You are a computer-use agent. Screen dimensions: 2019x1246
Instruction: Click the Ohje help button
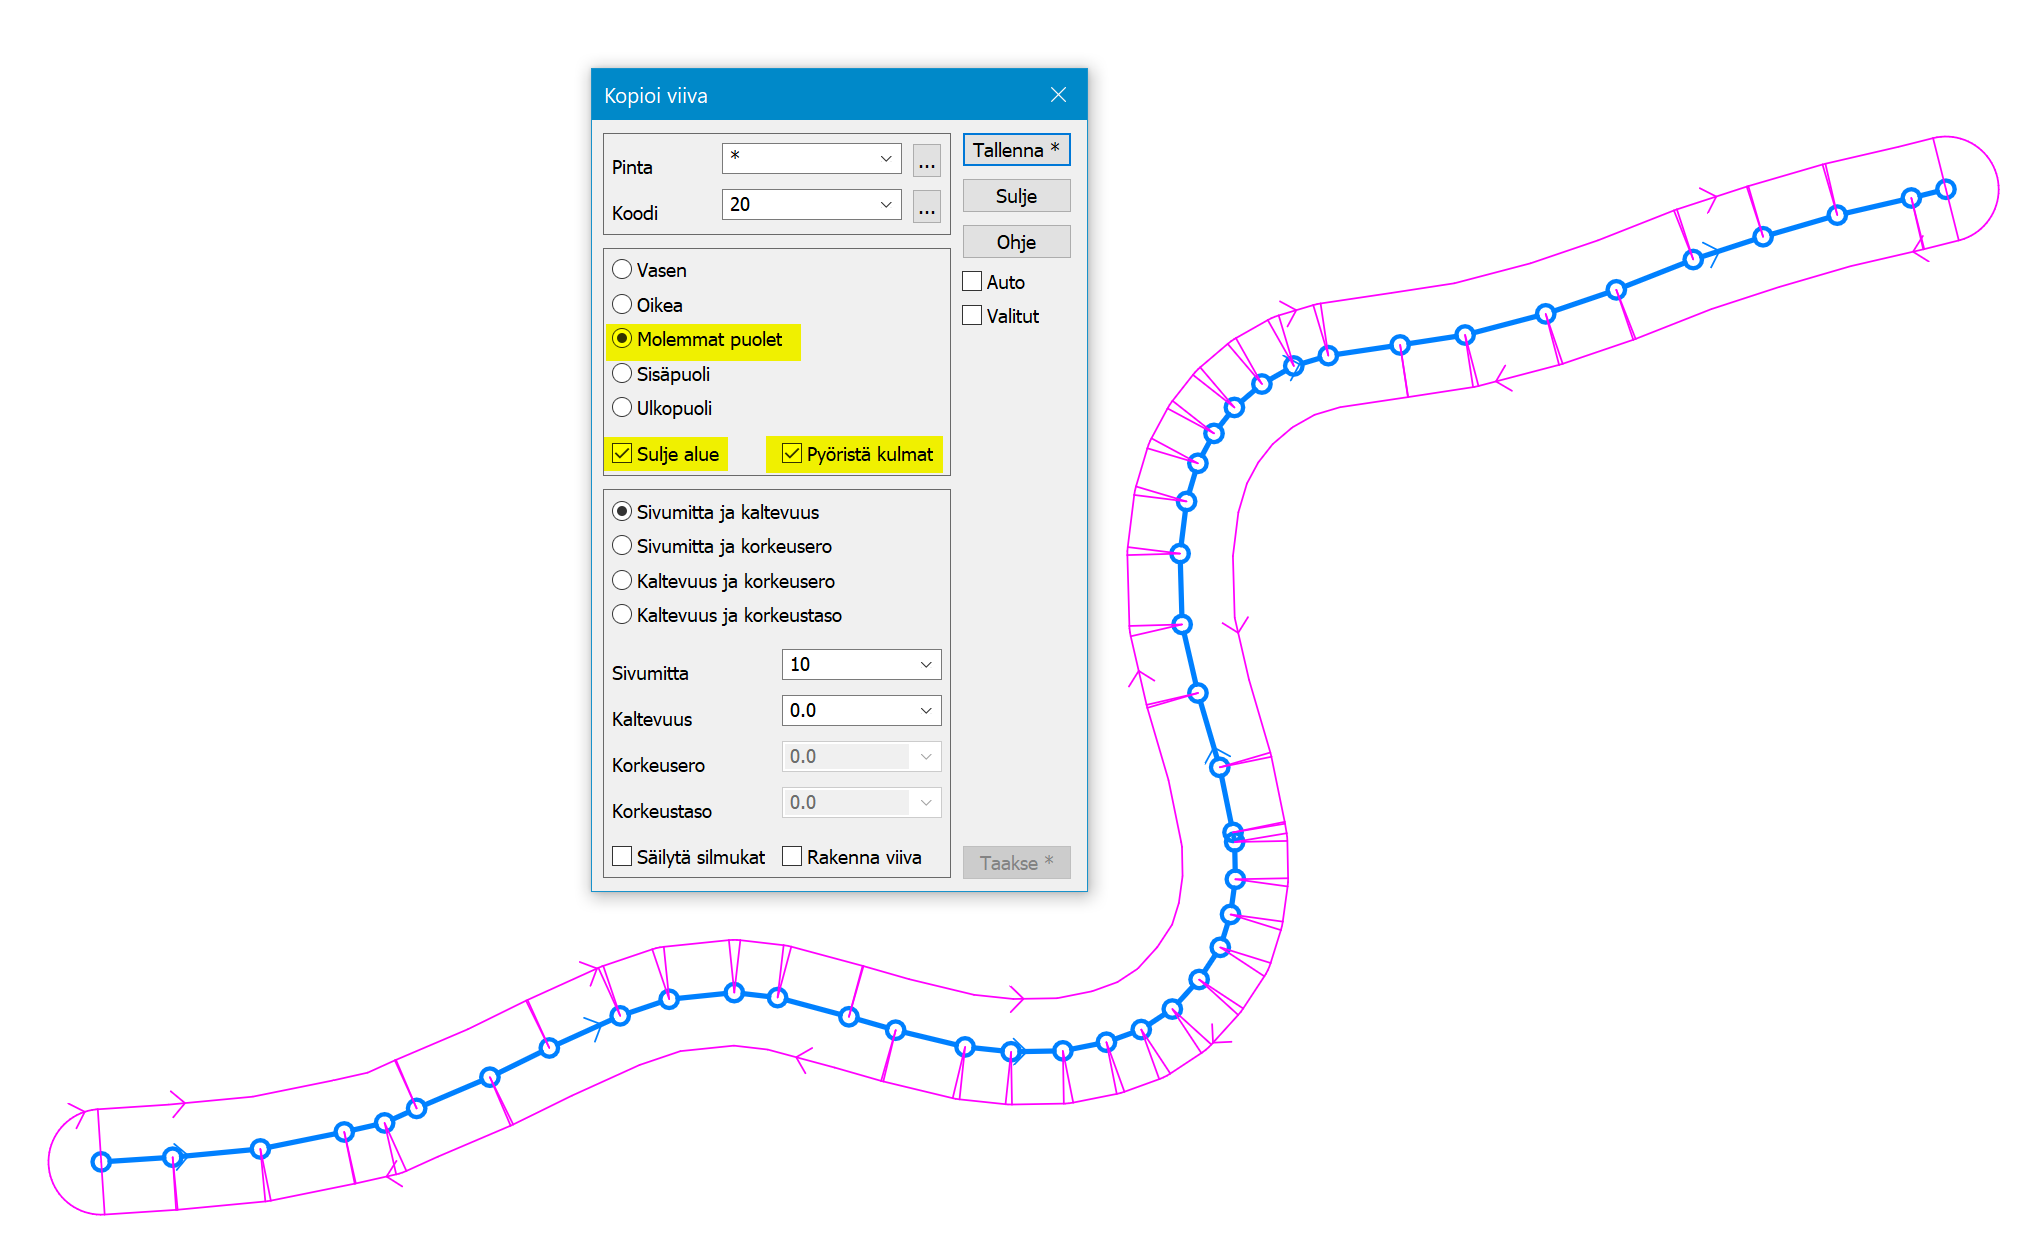1015,242
